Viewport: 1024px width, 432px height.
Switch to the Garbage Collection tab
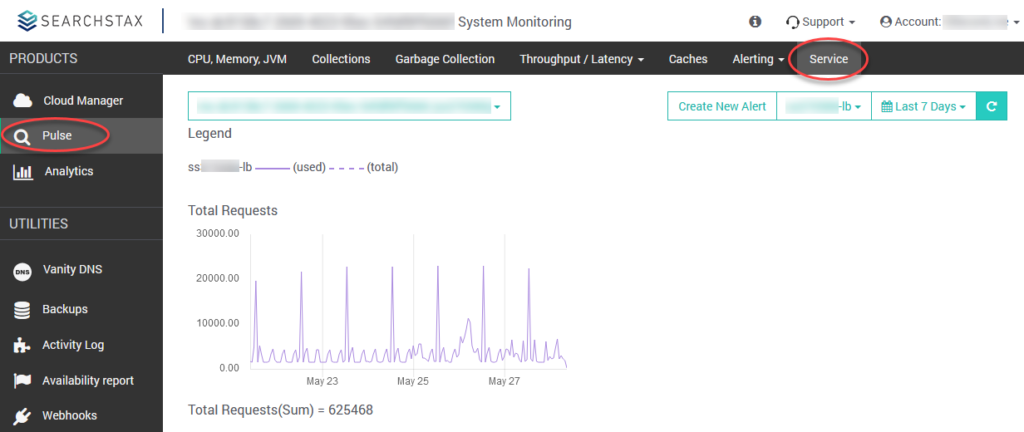445,59
